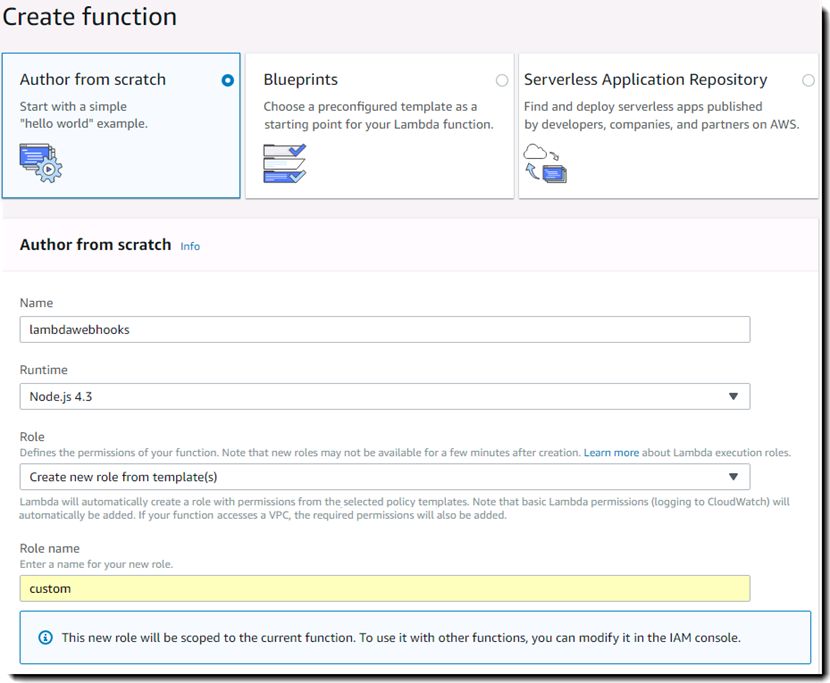The image size is (830, 683).
Task: Click the 'Find and deploy serverless apps' description
Action: tap(662, 115)
